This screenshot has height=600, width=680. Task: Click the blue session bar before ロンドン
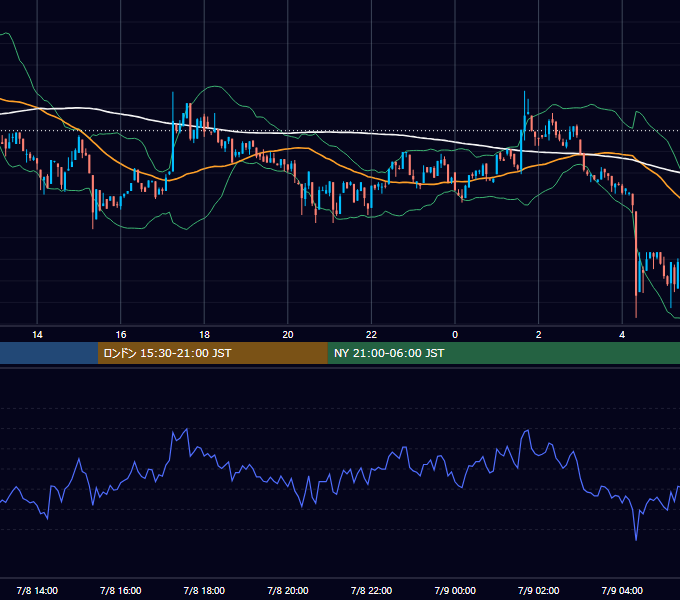coord(49,353)
